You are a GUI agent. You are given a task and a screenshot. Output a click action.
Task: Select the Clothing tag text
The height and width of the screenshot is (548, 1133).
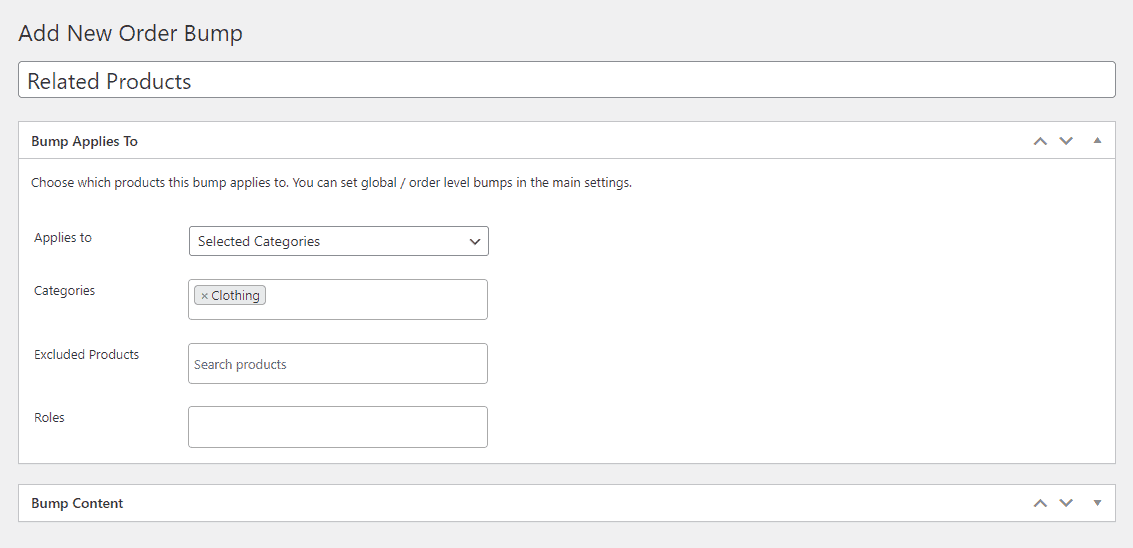[x=236, y=296]
